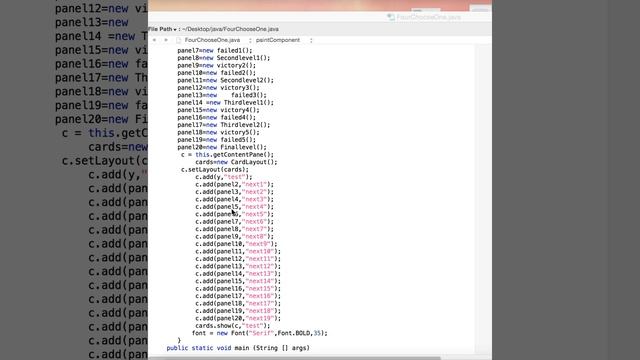Click the ~/Desktop/java/FourChooseOne.java path text
The image size is (640, 360).
(230, 29)
